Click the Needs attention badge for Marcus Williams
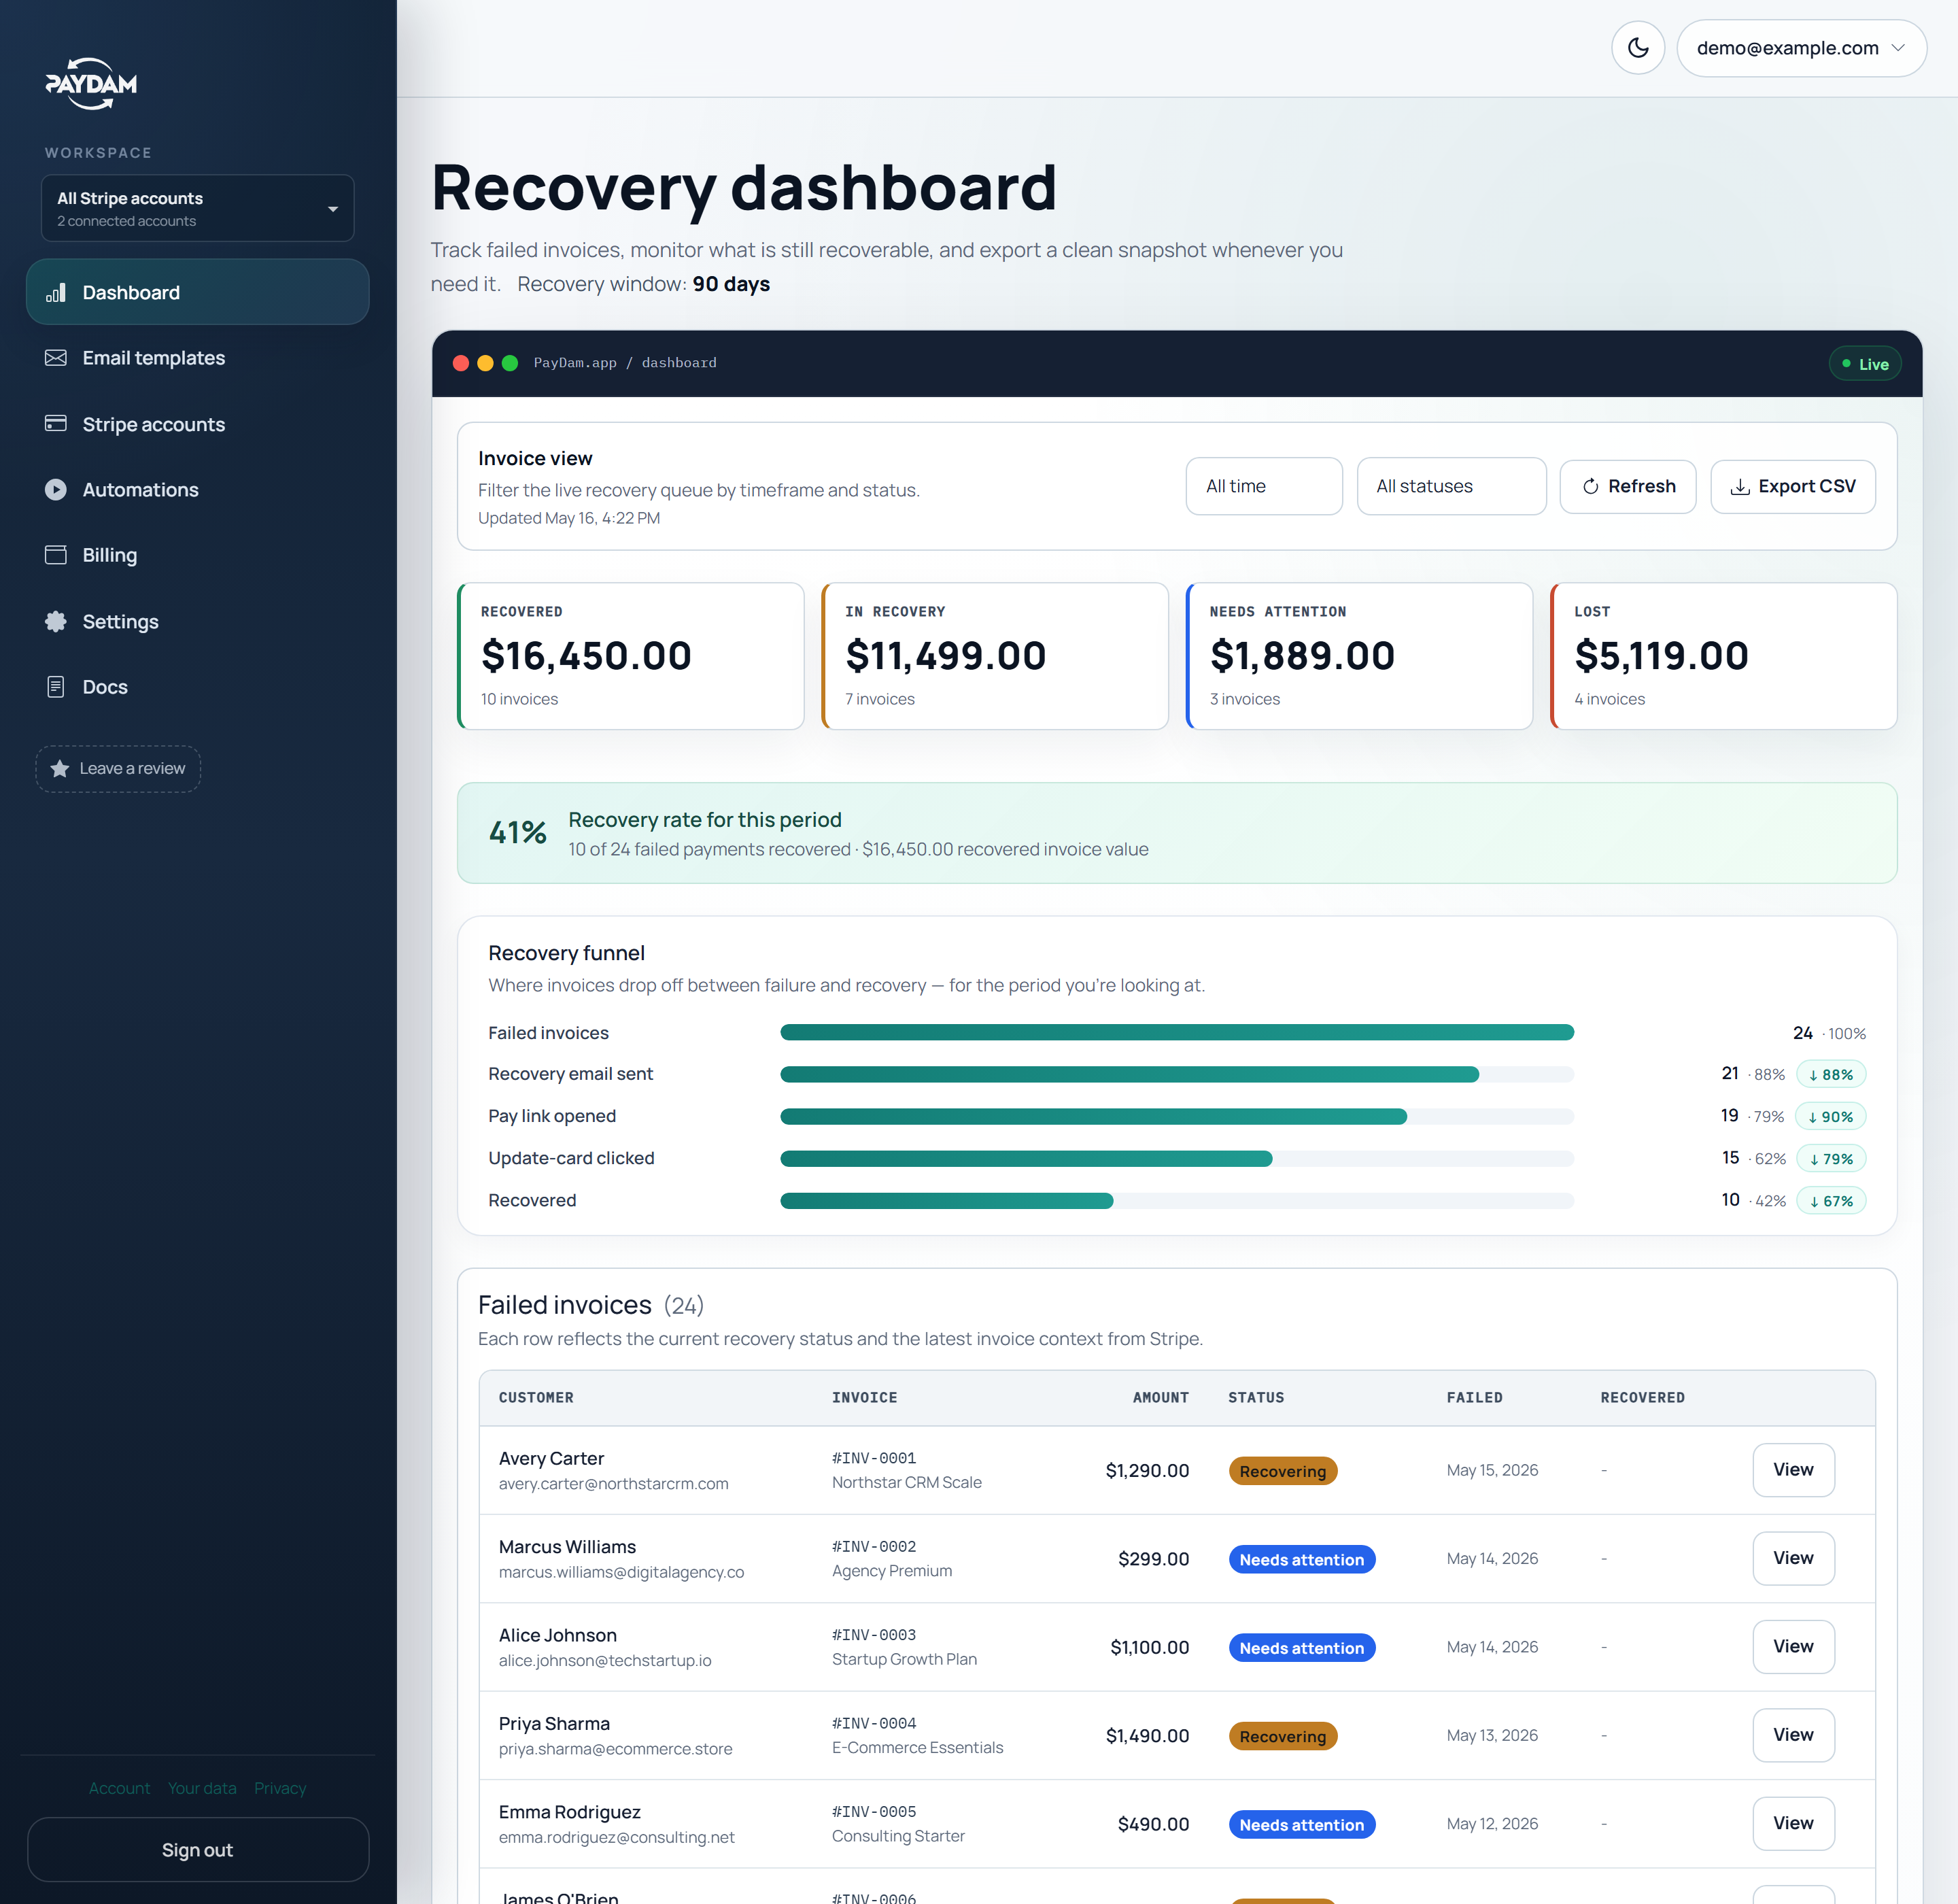 tap(1301, 1560)
